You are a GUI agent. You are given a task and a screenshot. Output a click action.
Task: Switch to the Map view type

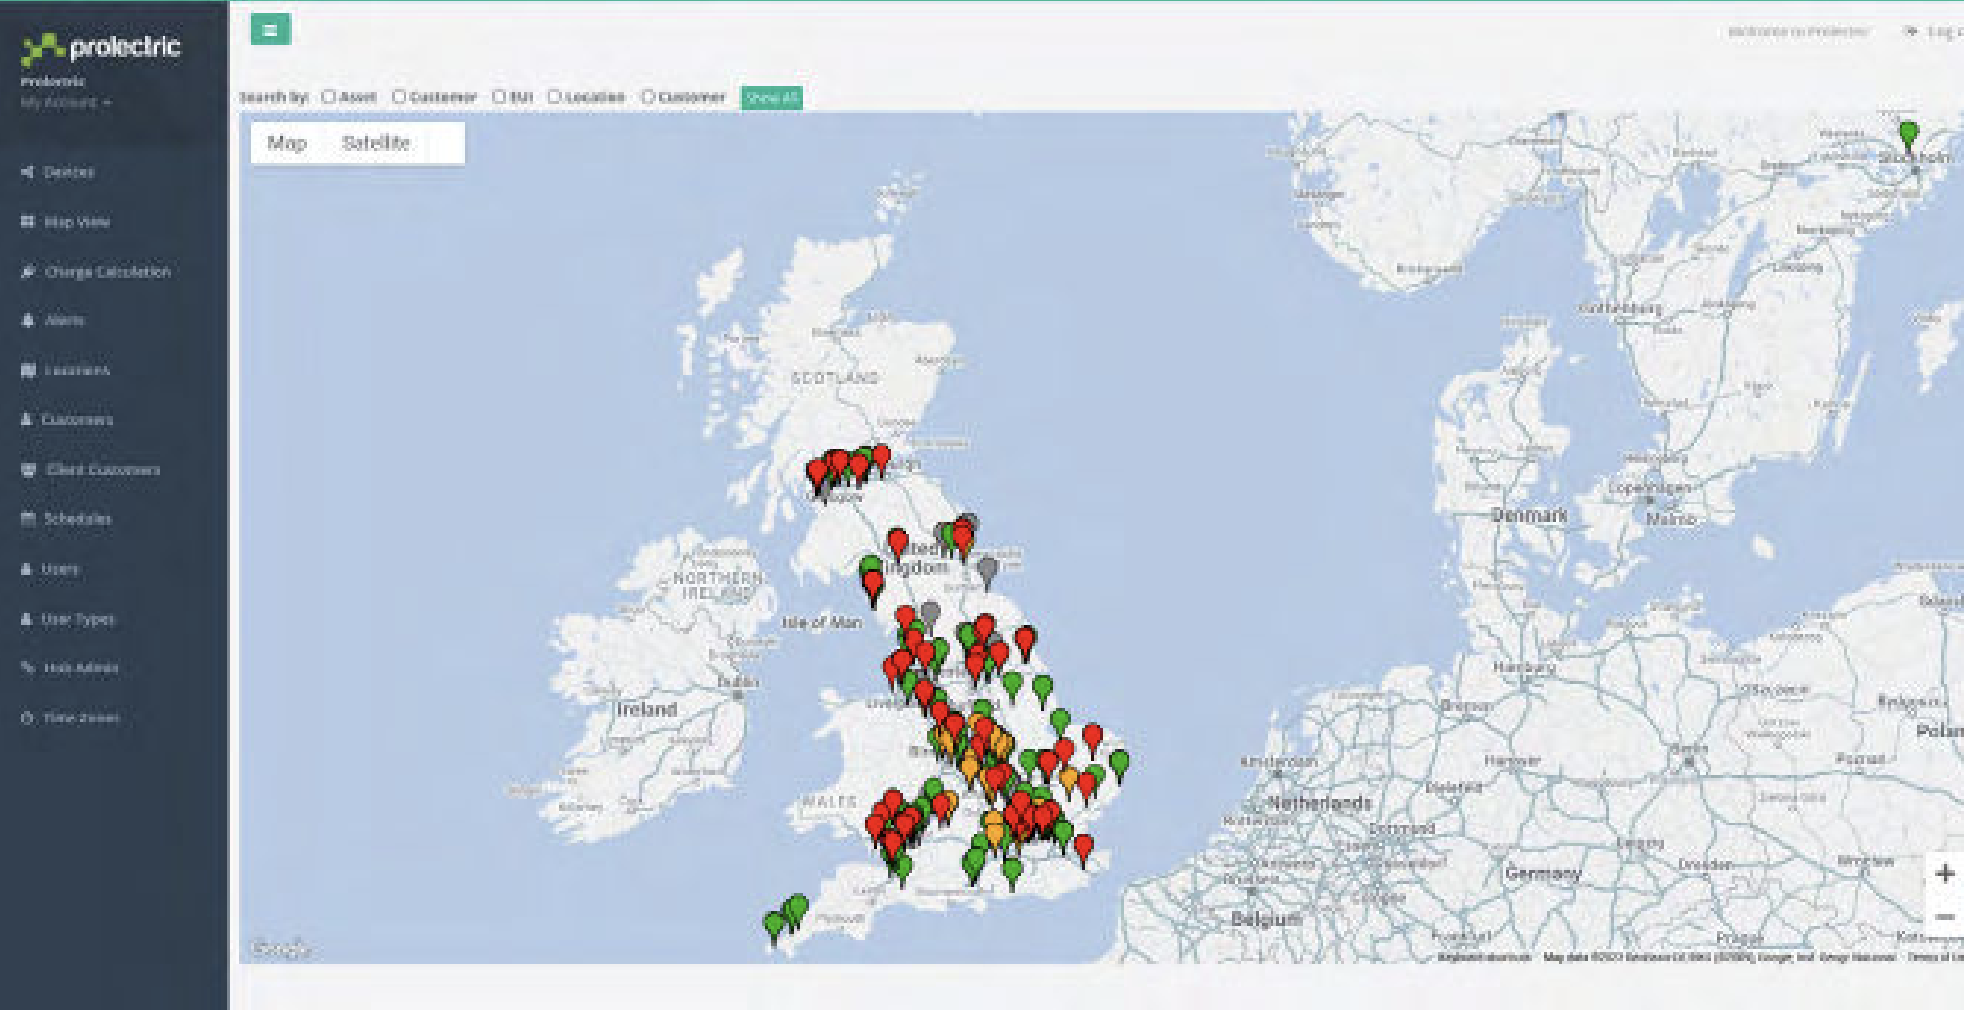coord(287,143)
